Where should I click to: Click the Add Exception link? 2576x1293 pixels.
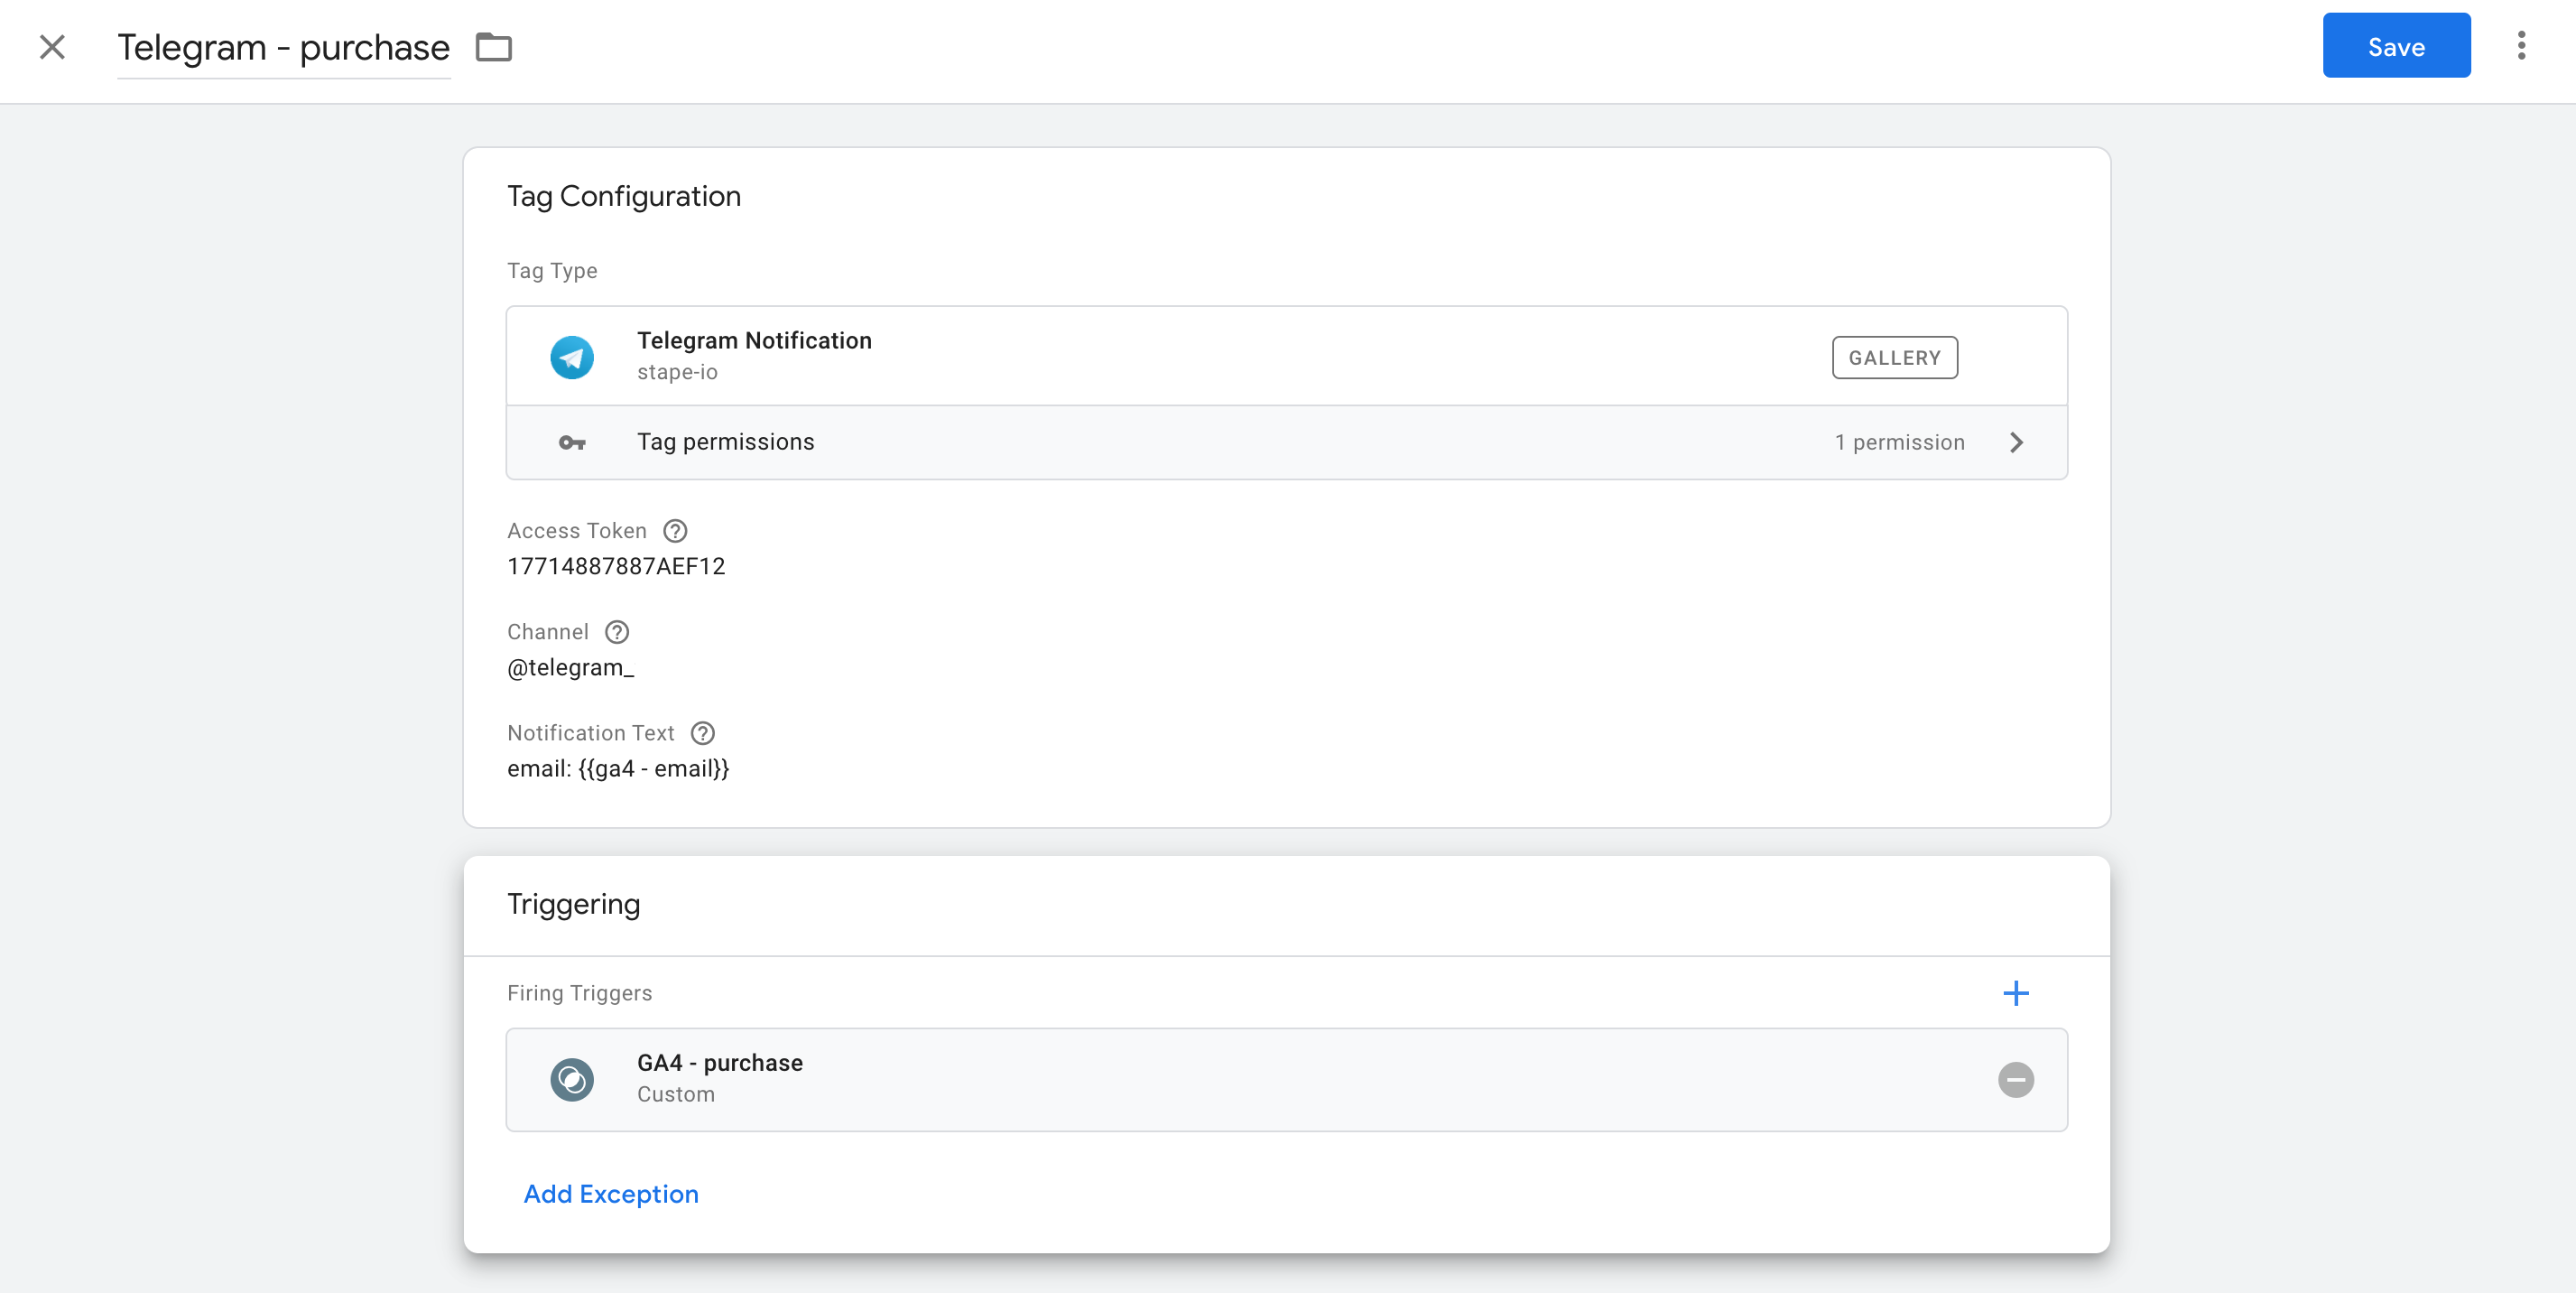(x=611, y=1194)
